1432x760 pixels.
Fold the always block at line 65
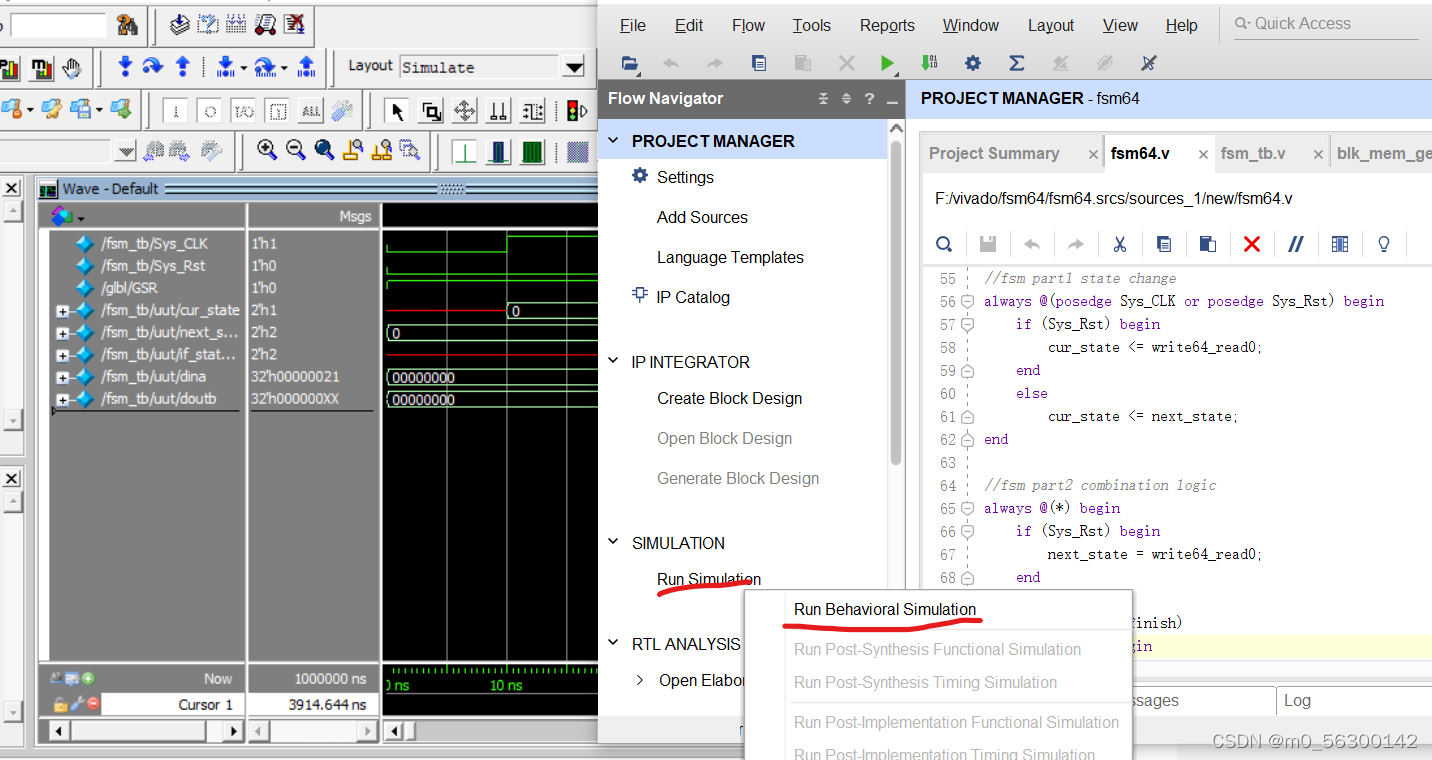967,508
